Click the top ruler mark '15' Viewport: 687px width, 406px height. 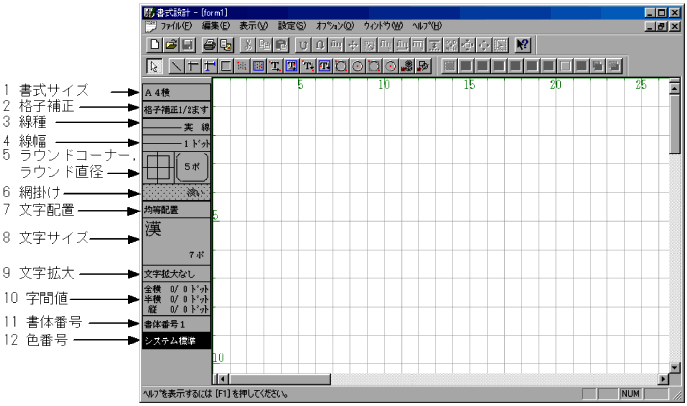tap(469, 85)
